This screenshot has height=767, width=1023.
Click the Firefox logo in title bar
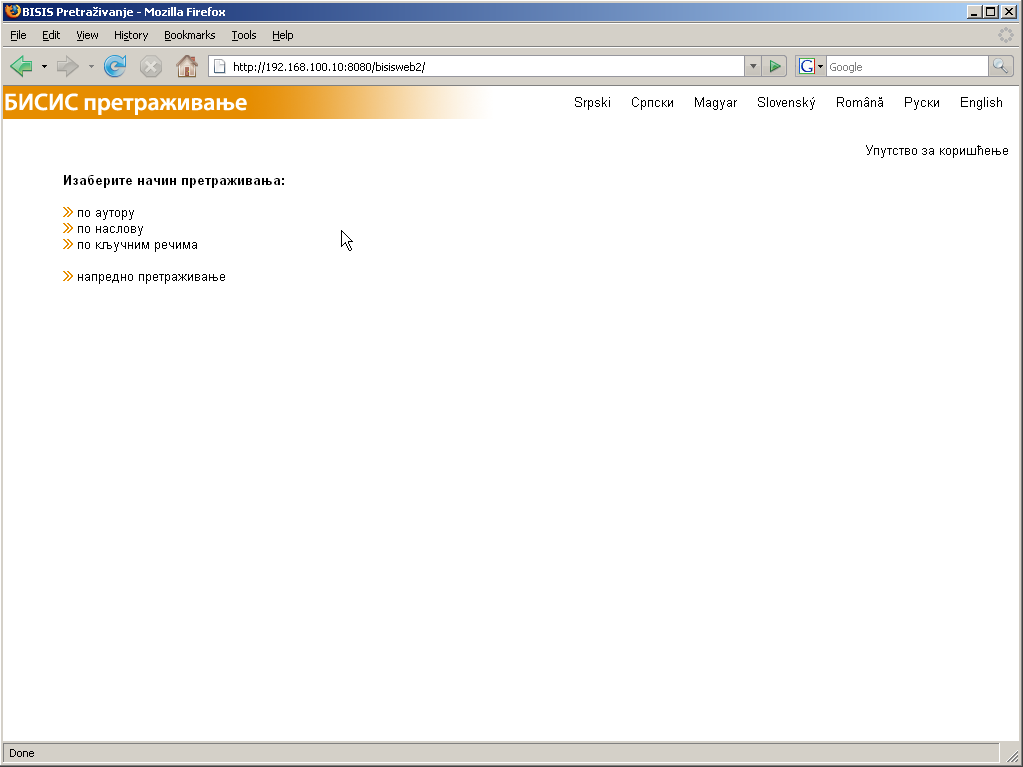click(12, 11)
